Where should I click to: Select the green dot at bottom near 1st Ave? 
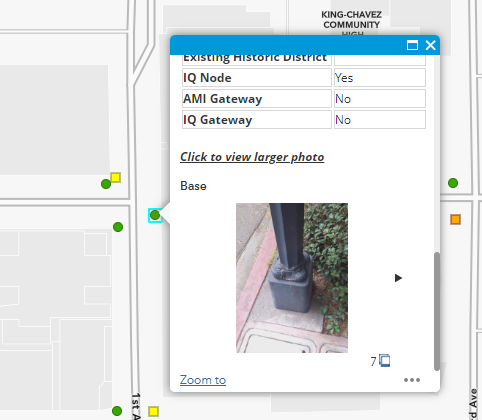[117, 411]
